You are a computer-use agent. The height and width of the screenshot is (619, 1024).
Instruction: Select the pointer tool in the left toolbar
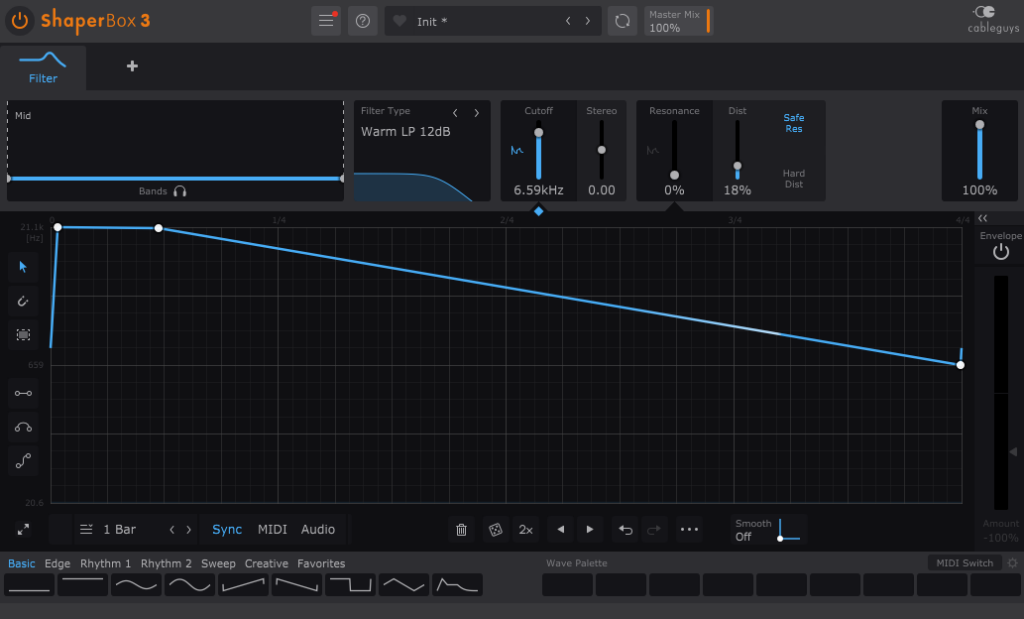[x=23, y=266]
